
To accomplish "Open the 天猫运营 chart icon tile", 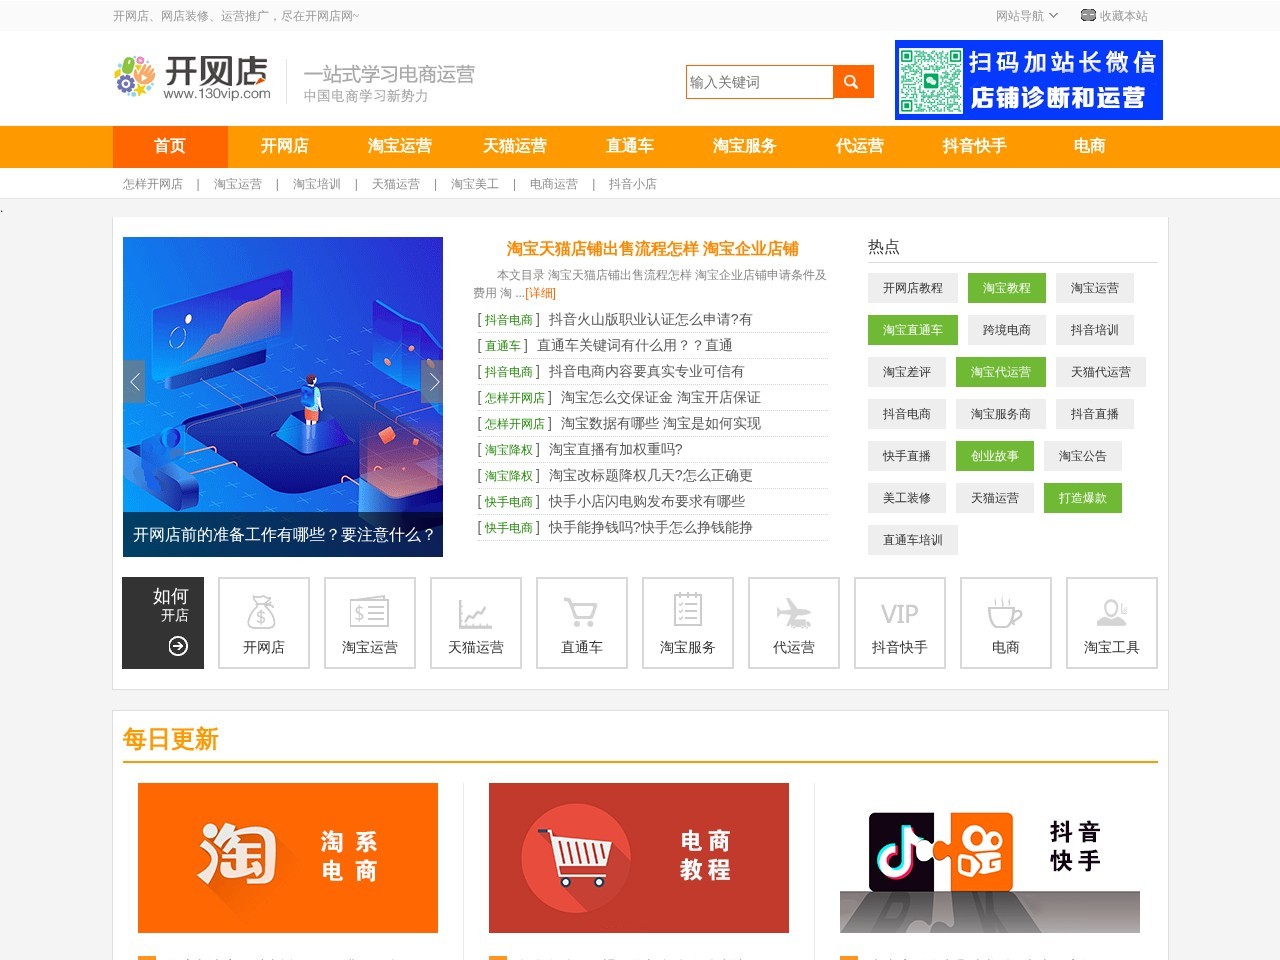I will (x=476, y=623).
